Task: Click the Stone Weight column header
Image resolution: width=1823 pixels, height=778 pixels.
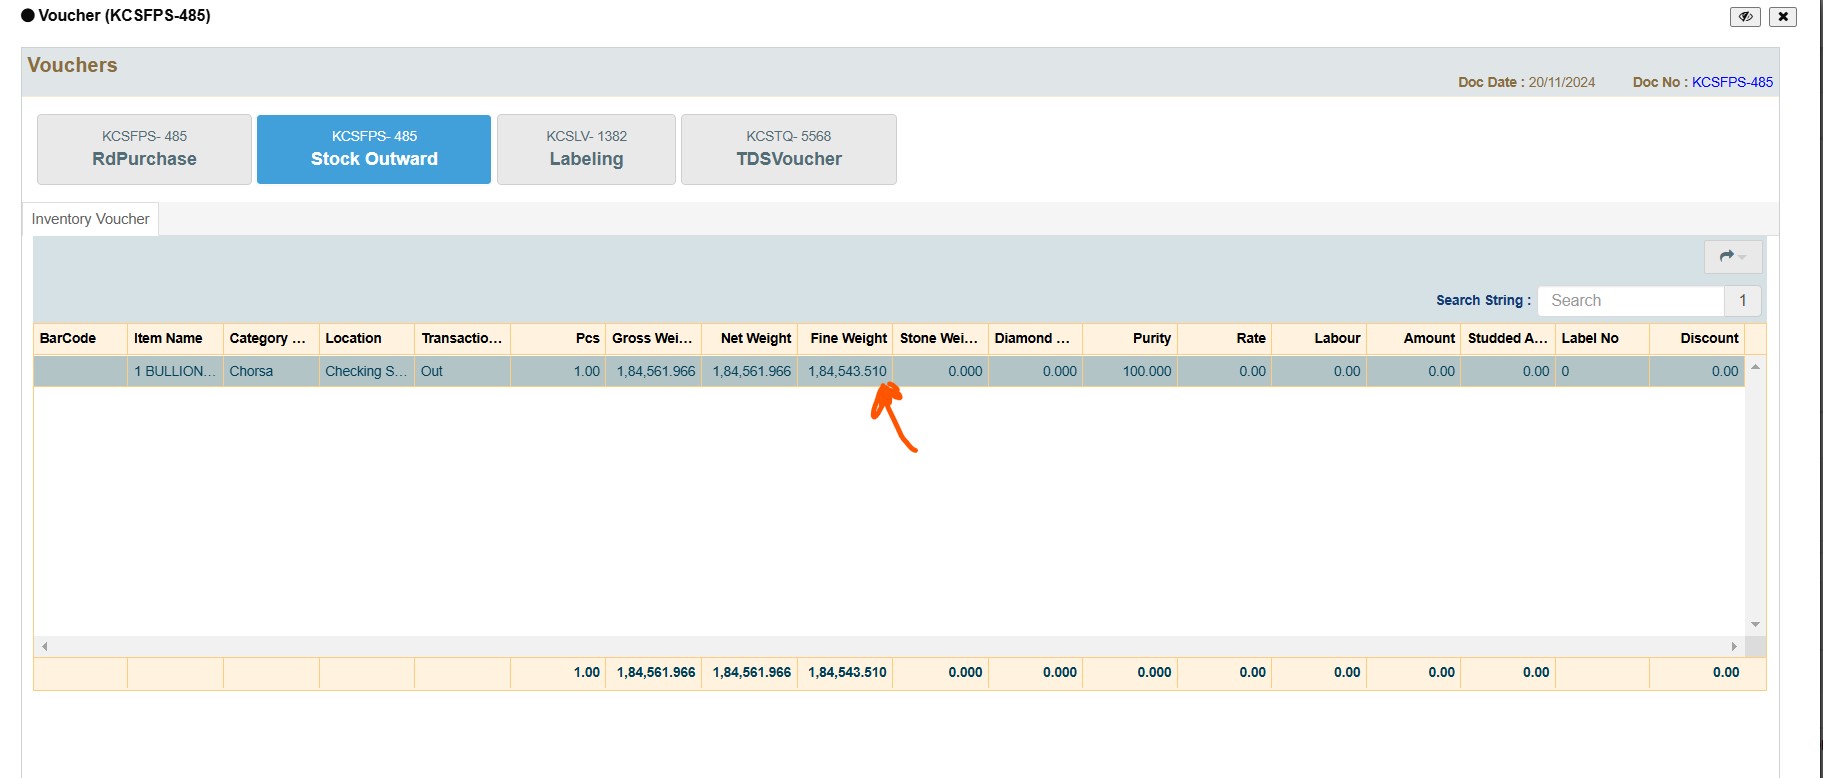Action: point(940,338)
